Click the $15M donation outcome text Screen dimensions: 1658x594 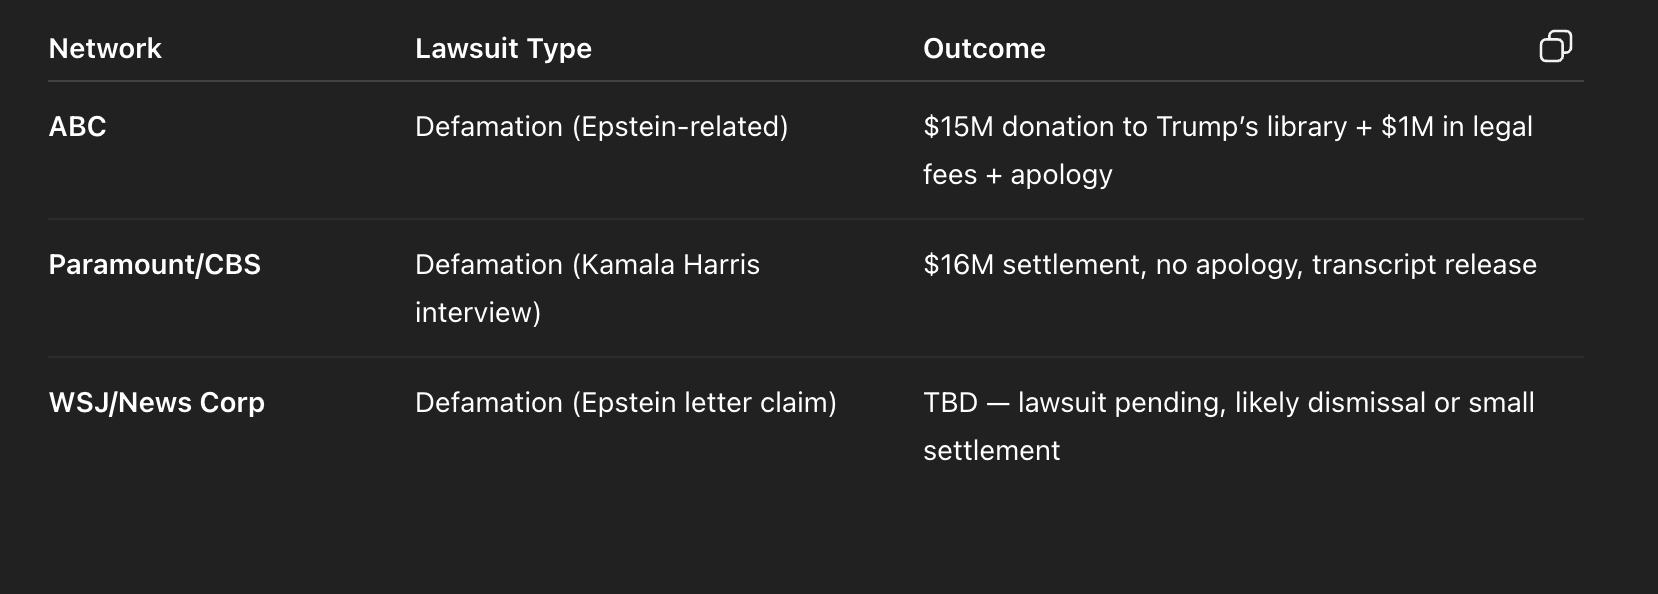point(1228,150)
